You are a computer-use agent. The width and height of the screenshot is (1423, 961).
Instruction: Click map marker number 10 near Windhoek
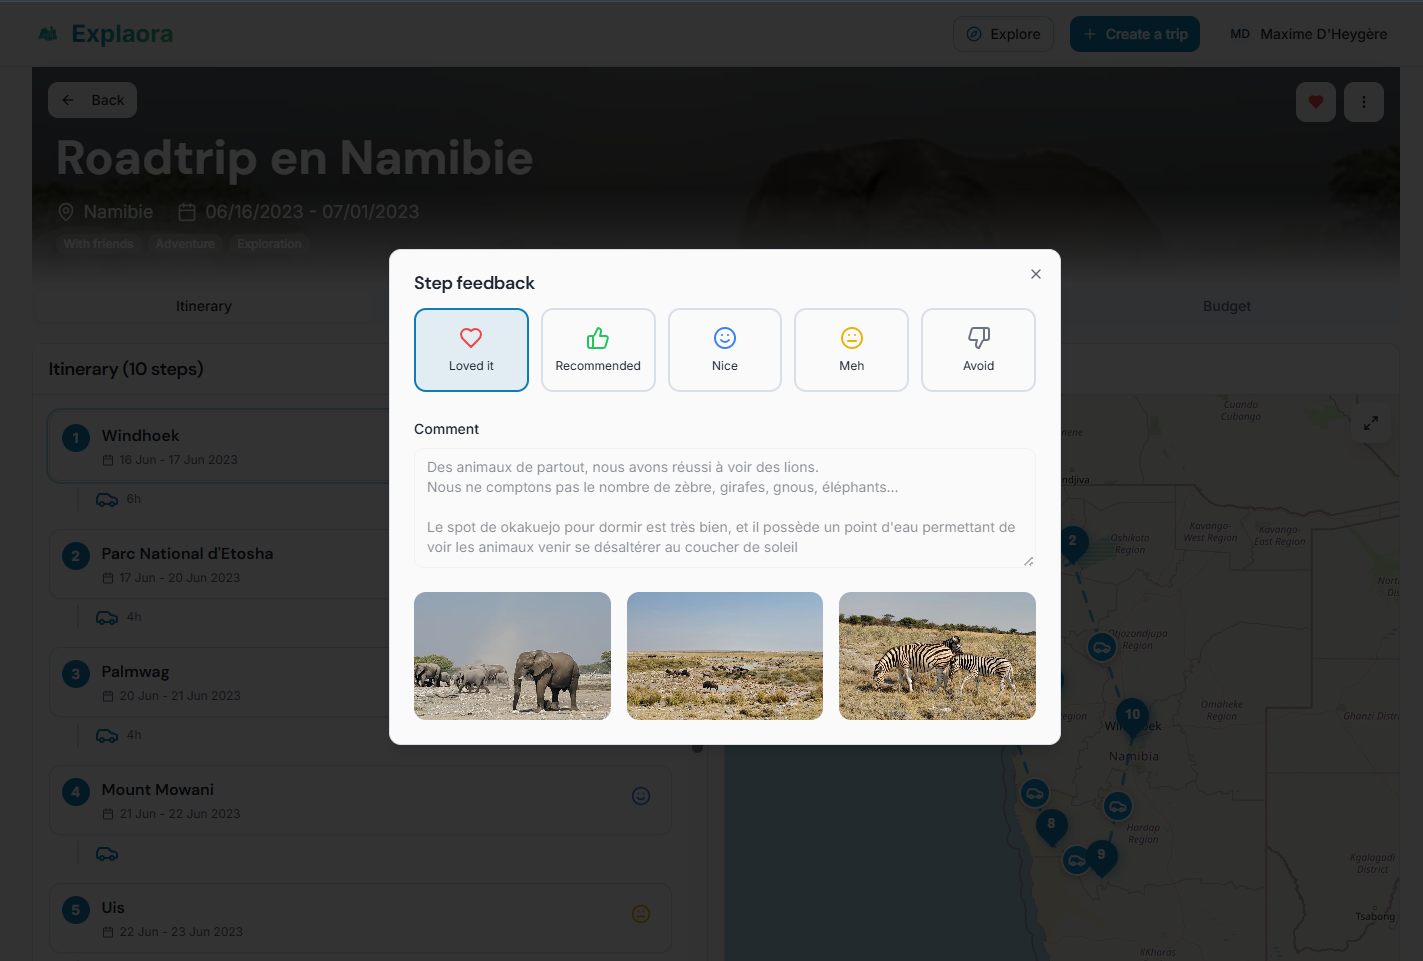[1132, 714]
